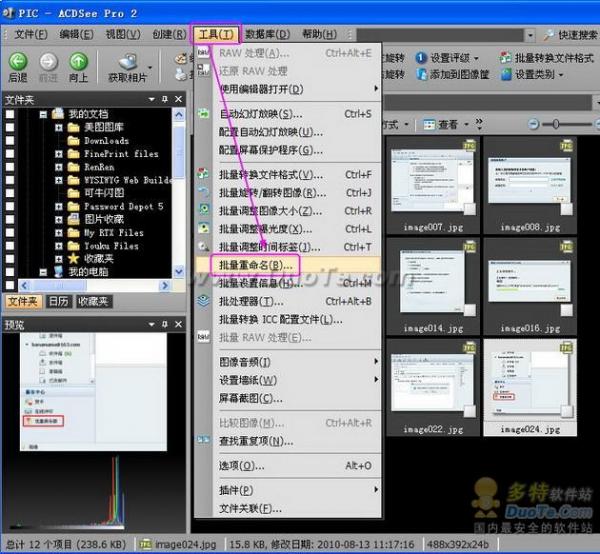Open the 数据库(D) menu
This screenshot has width=600, height=554.
coord(267,34)
